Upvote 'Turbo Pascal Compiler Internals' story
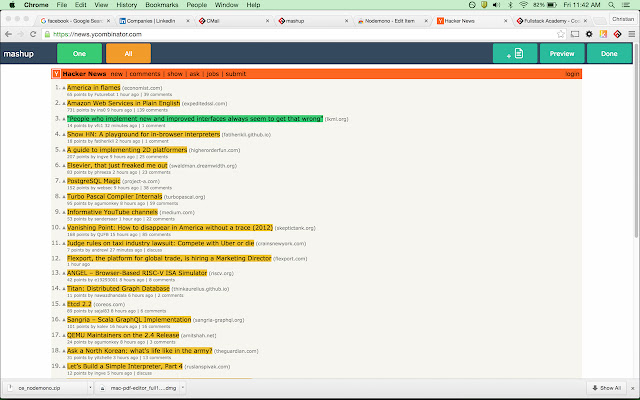 64,196
